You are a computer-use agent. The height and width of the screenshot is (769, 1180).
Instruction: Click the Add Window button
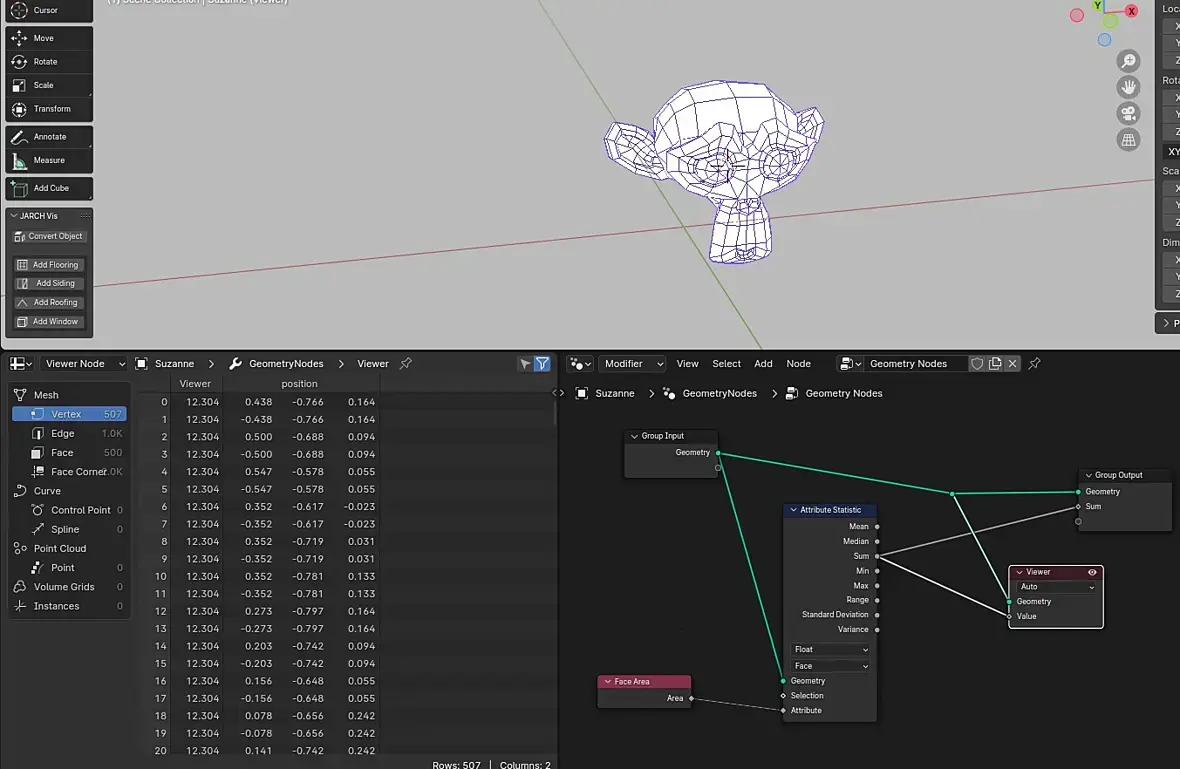point(49,321)
